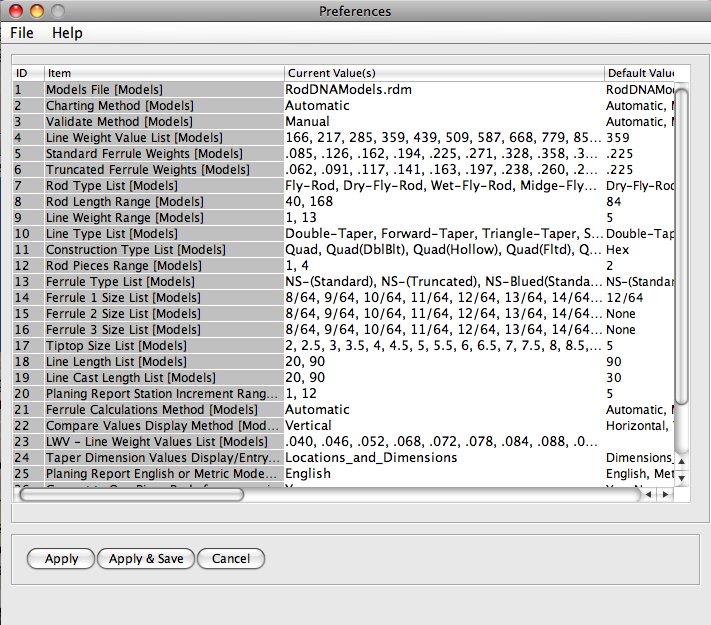Sort by Current Value(s) column header

coord(444,73)
